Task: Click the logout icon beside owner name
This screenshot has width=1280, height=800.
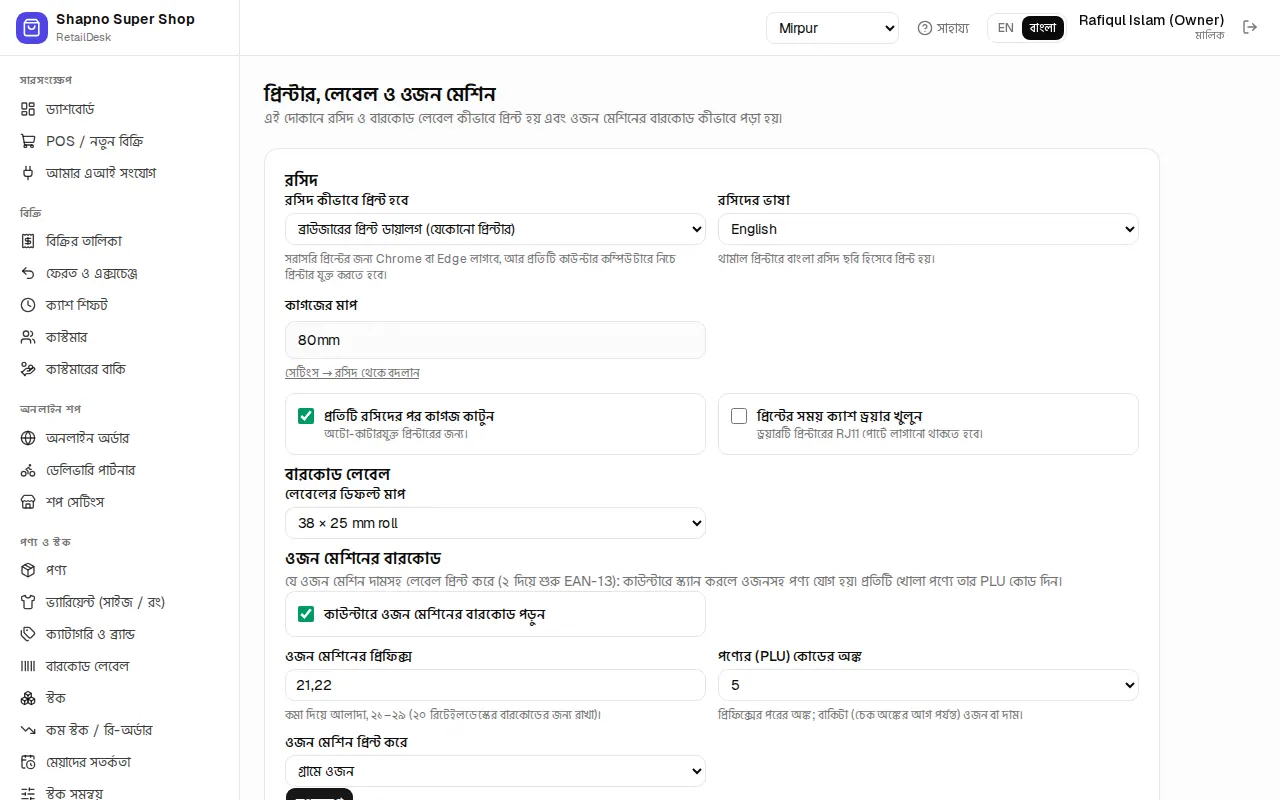Action: (x=1250, y=28)
